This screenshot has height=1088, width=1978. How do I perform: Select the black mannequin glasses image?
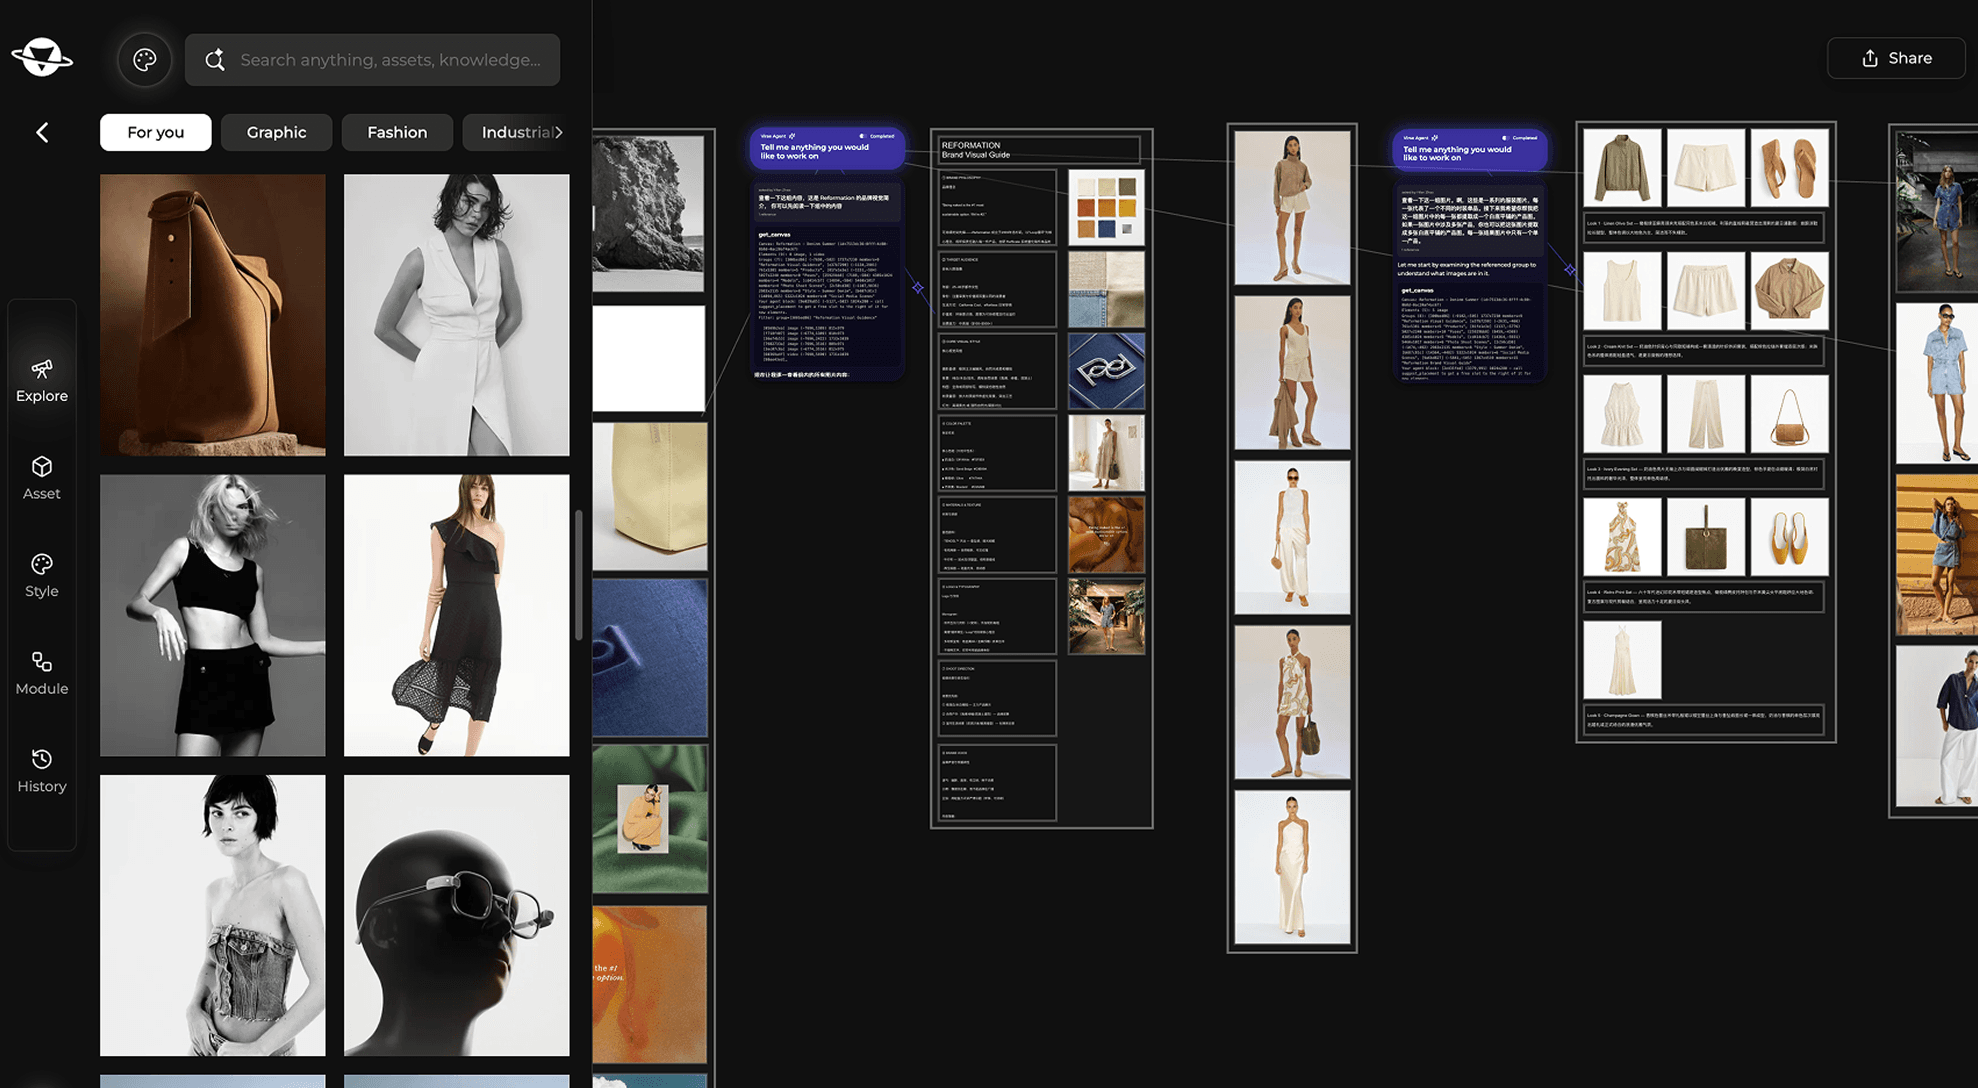(457, 915)
